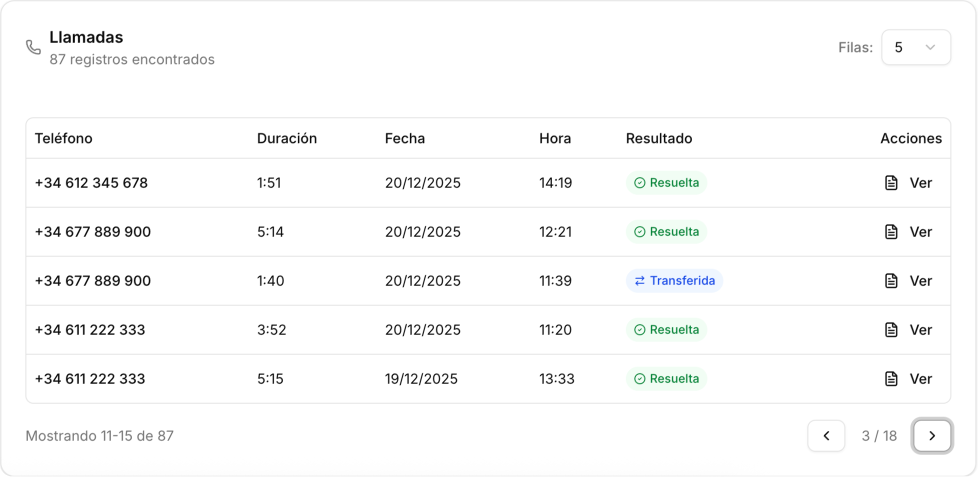Image resolution: width=978 pixels, height=477 pixels.
Task: Click the Fecha column header
Action: pos(405,139)
